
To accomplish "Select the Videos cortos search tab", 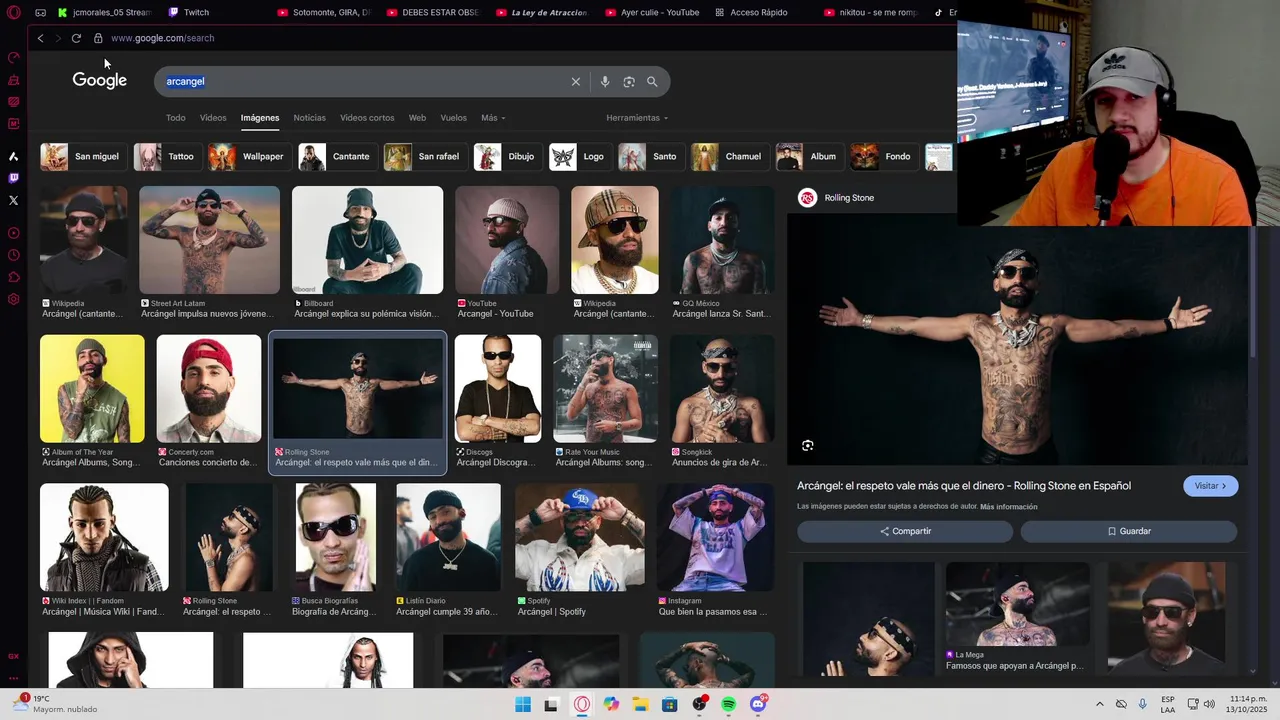I will coord(367,118).
